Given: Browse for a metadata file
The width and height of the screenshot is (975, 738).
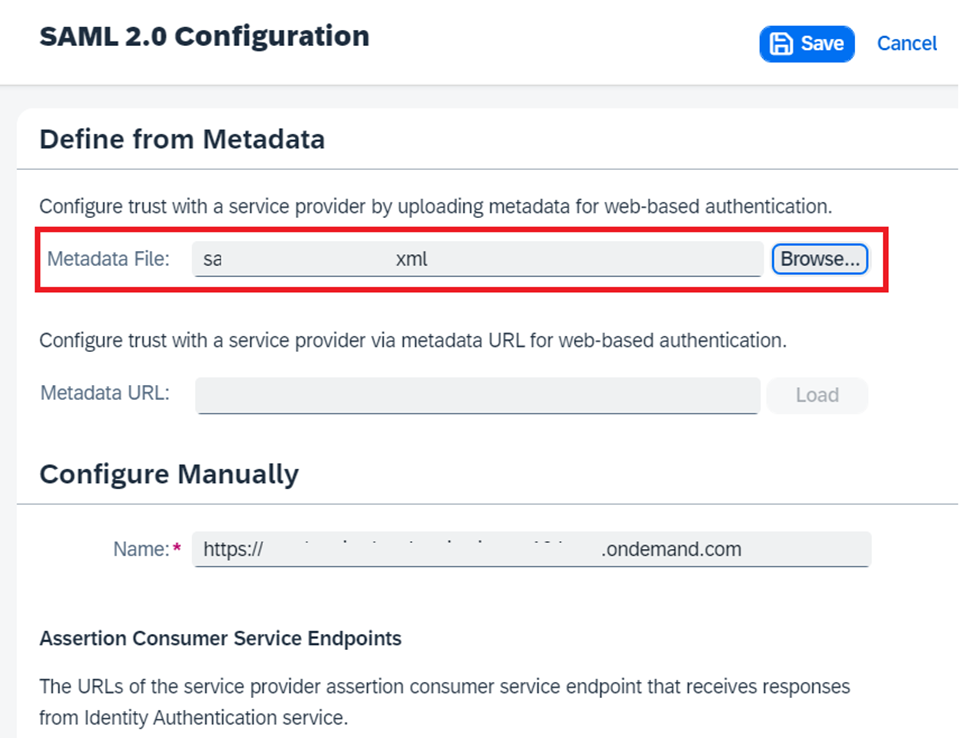Looking at the screenshot, I should (x=820, y=259).
